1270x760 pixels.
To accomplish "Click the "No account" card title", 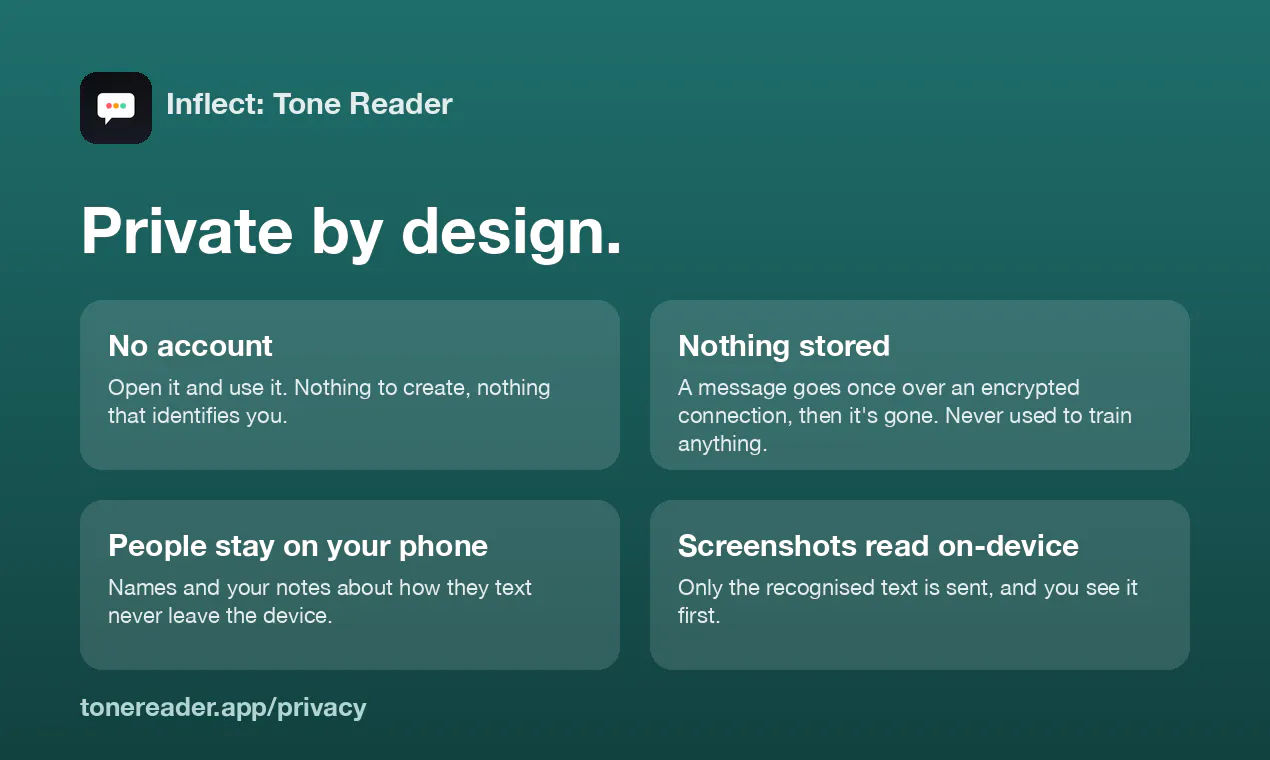I will (190, 346).
